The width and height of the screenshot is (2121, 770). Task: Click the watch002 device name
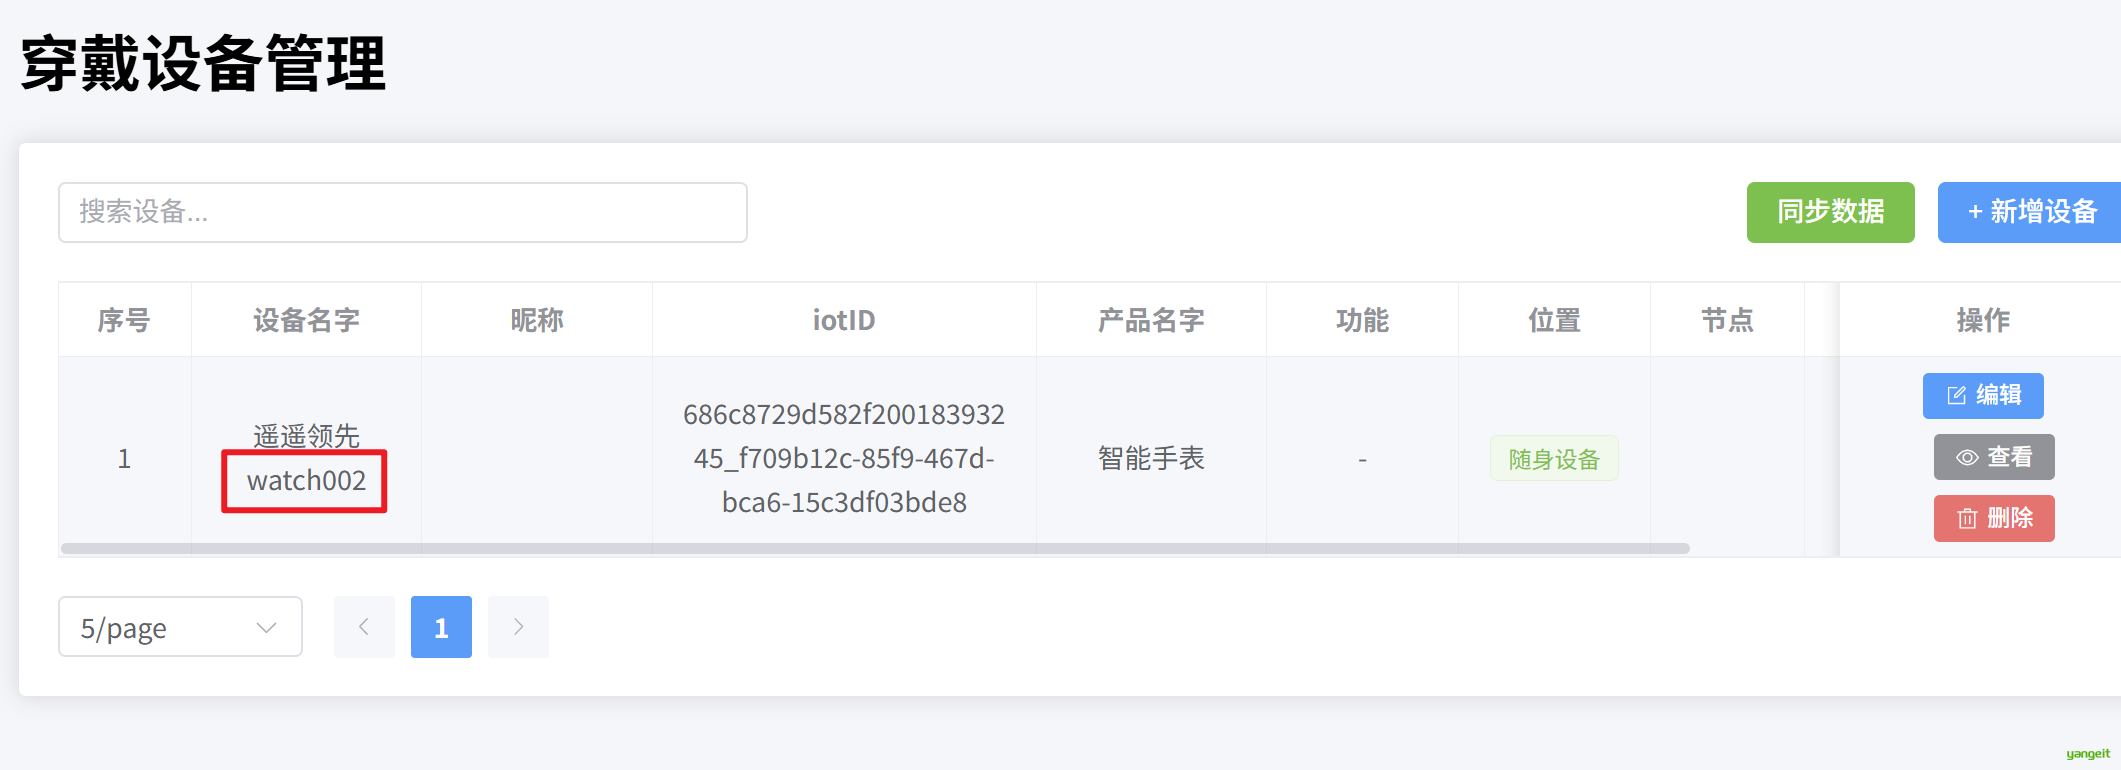tap(306, 481)
